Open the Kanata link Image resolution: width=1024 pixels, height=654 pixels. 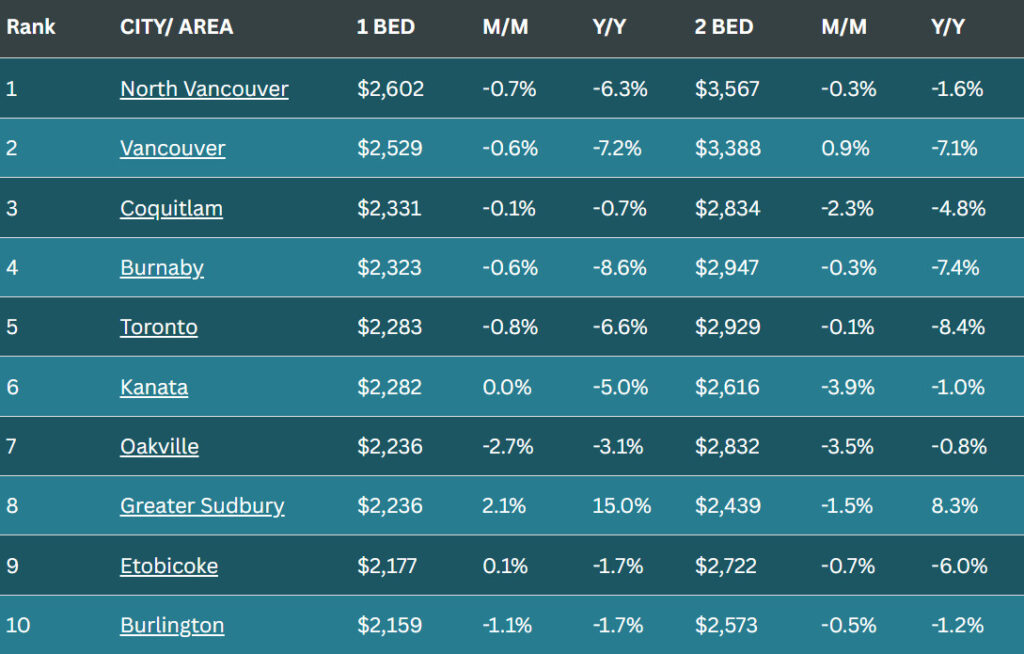coord(154,387)
